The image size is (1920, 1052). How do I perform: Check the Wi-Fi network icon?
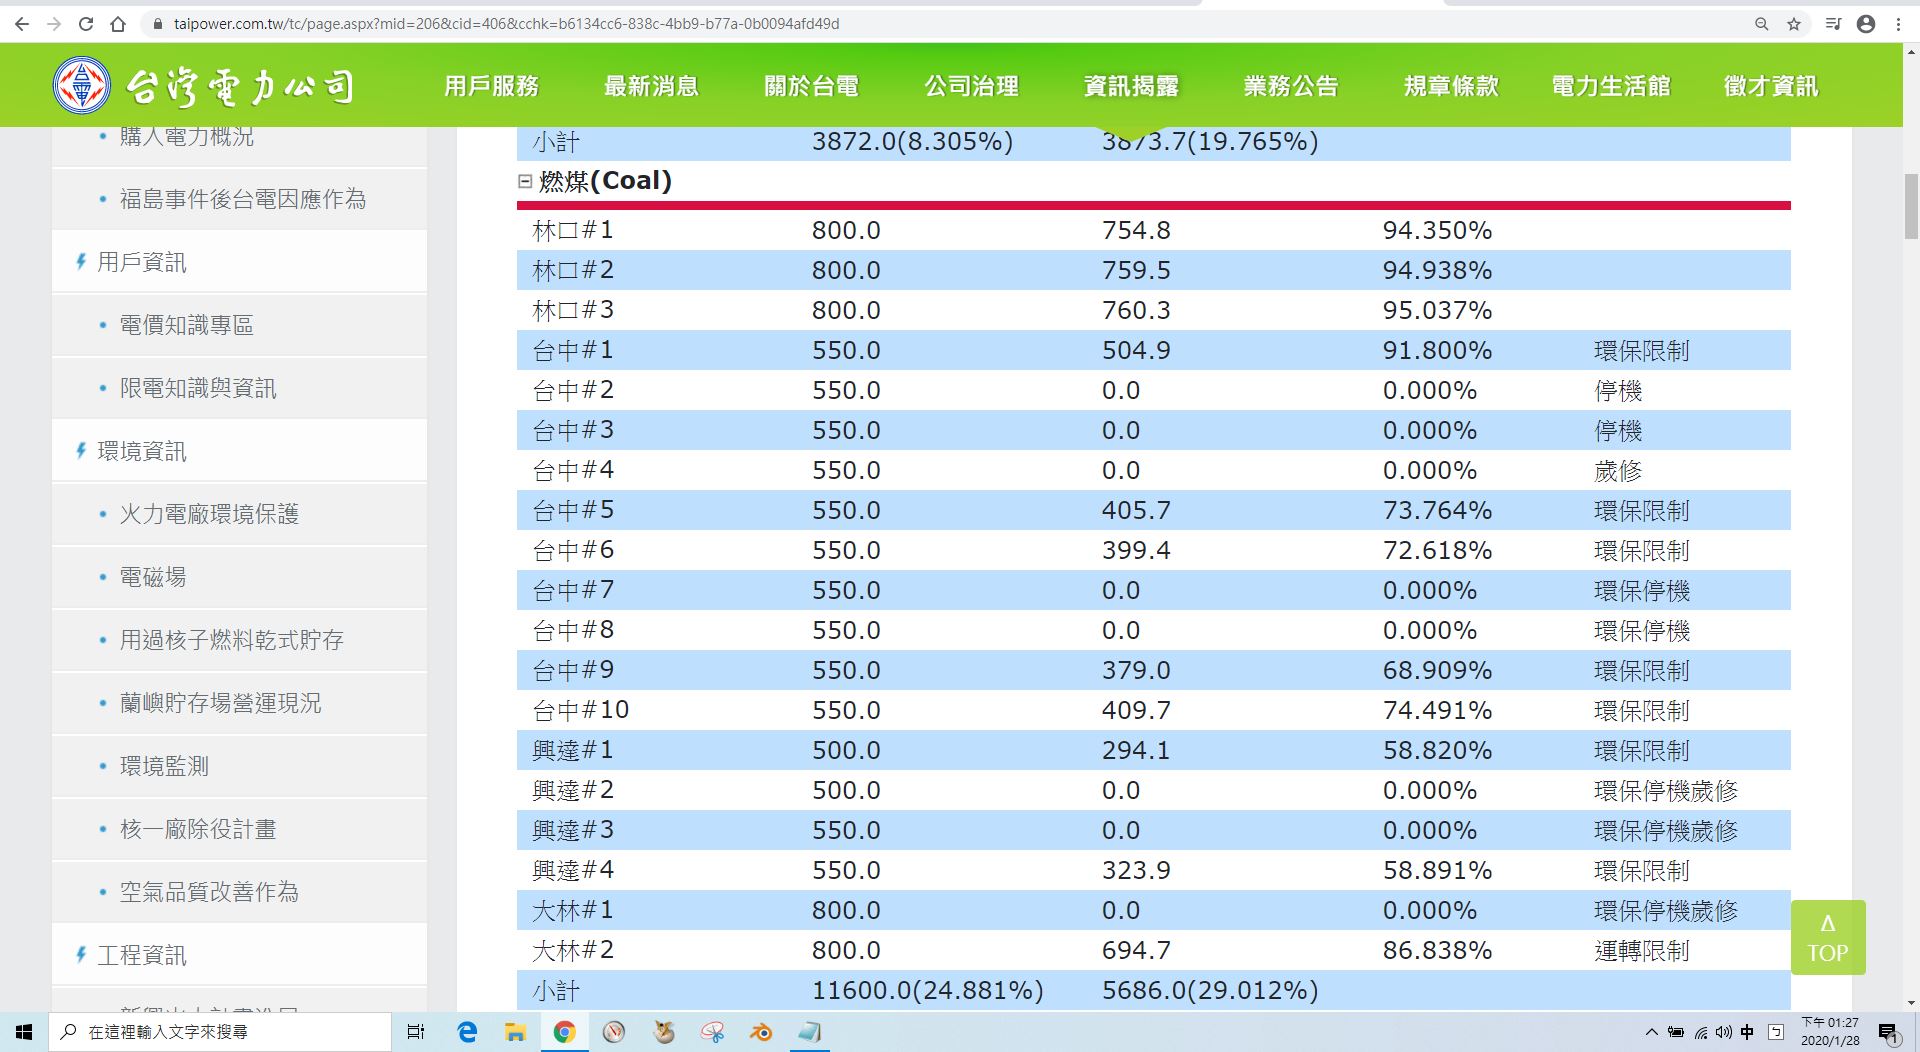1700,1033
